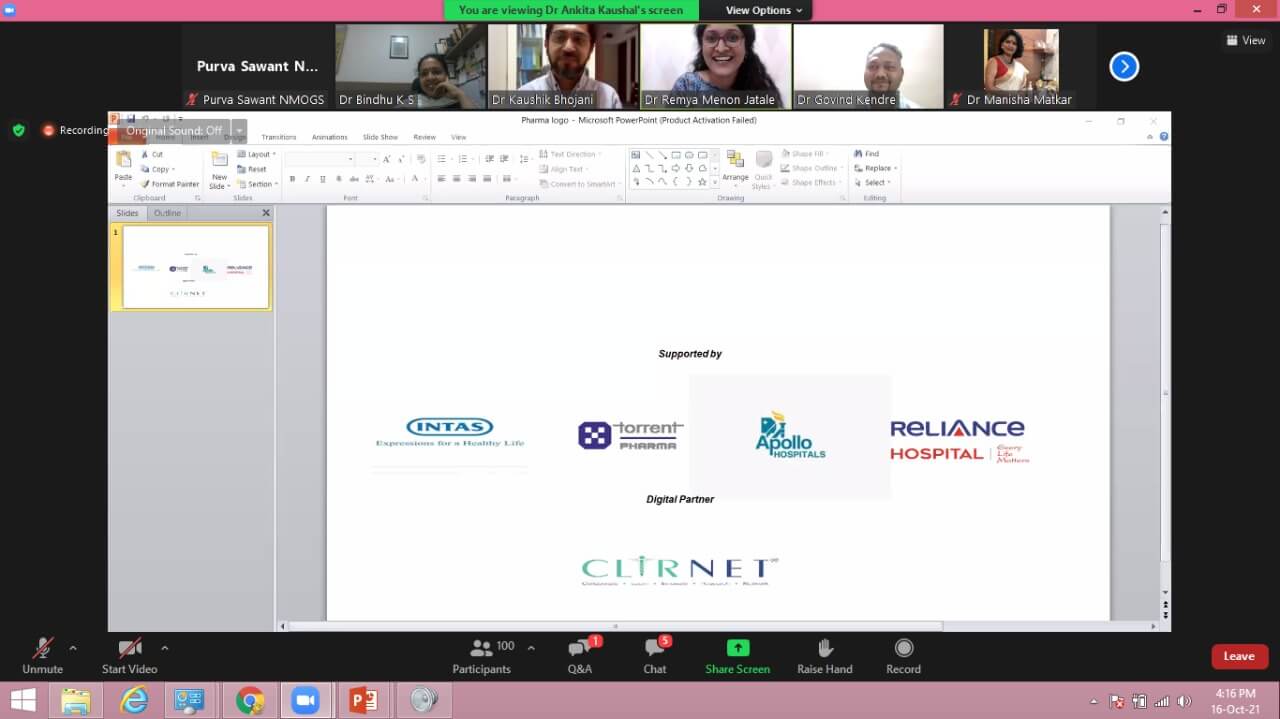Expand audio options arrow beside Unmute
The width and height of the screenshot is (1280, 719).
pos(73,648)
